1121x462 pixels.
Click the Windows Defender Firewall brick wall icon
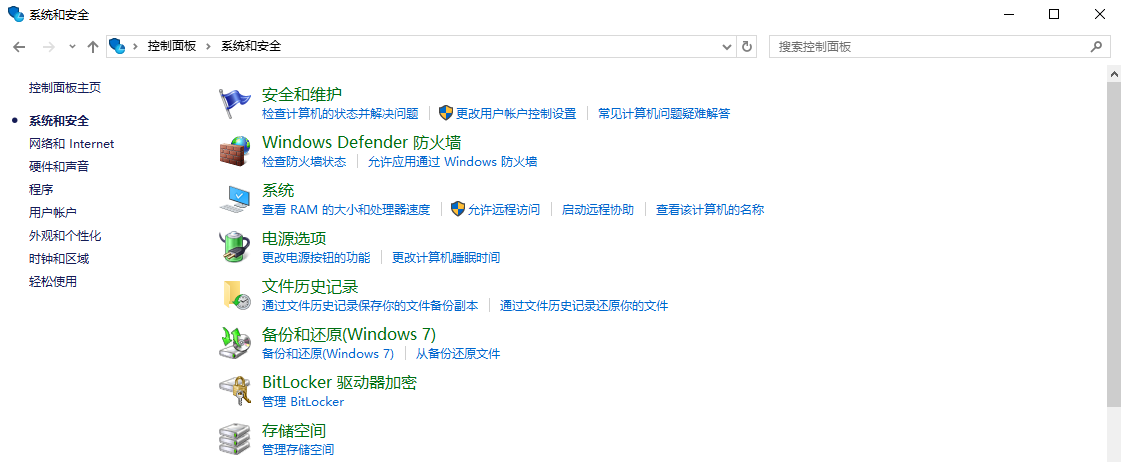(x=235, y=151)
